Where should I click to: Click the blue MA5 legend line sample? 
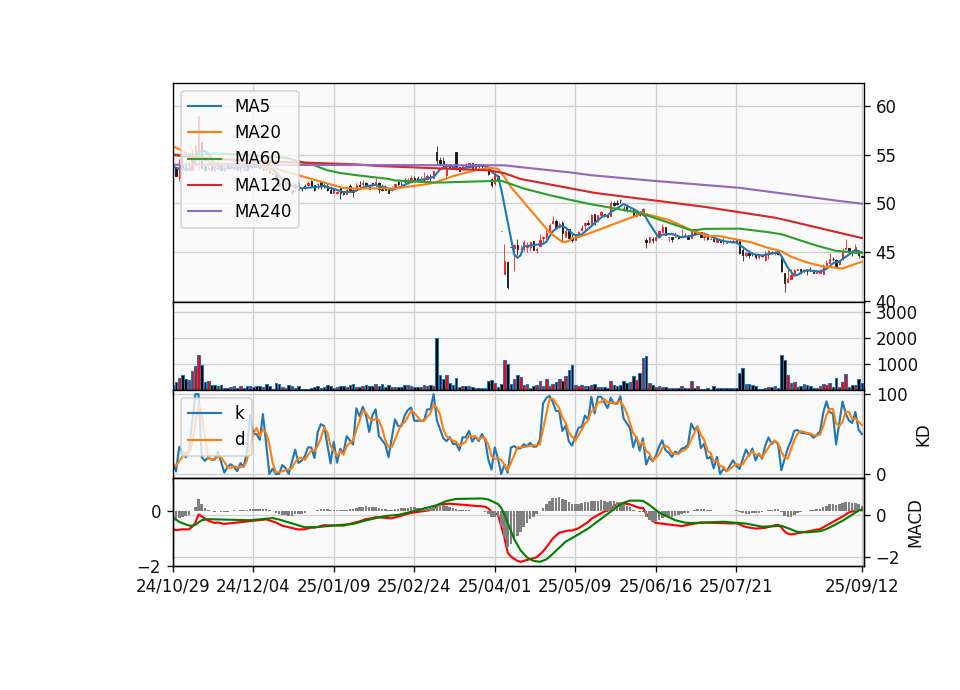pos(204,106)
